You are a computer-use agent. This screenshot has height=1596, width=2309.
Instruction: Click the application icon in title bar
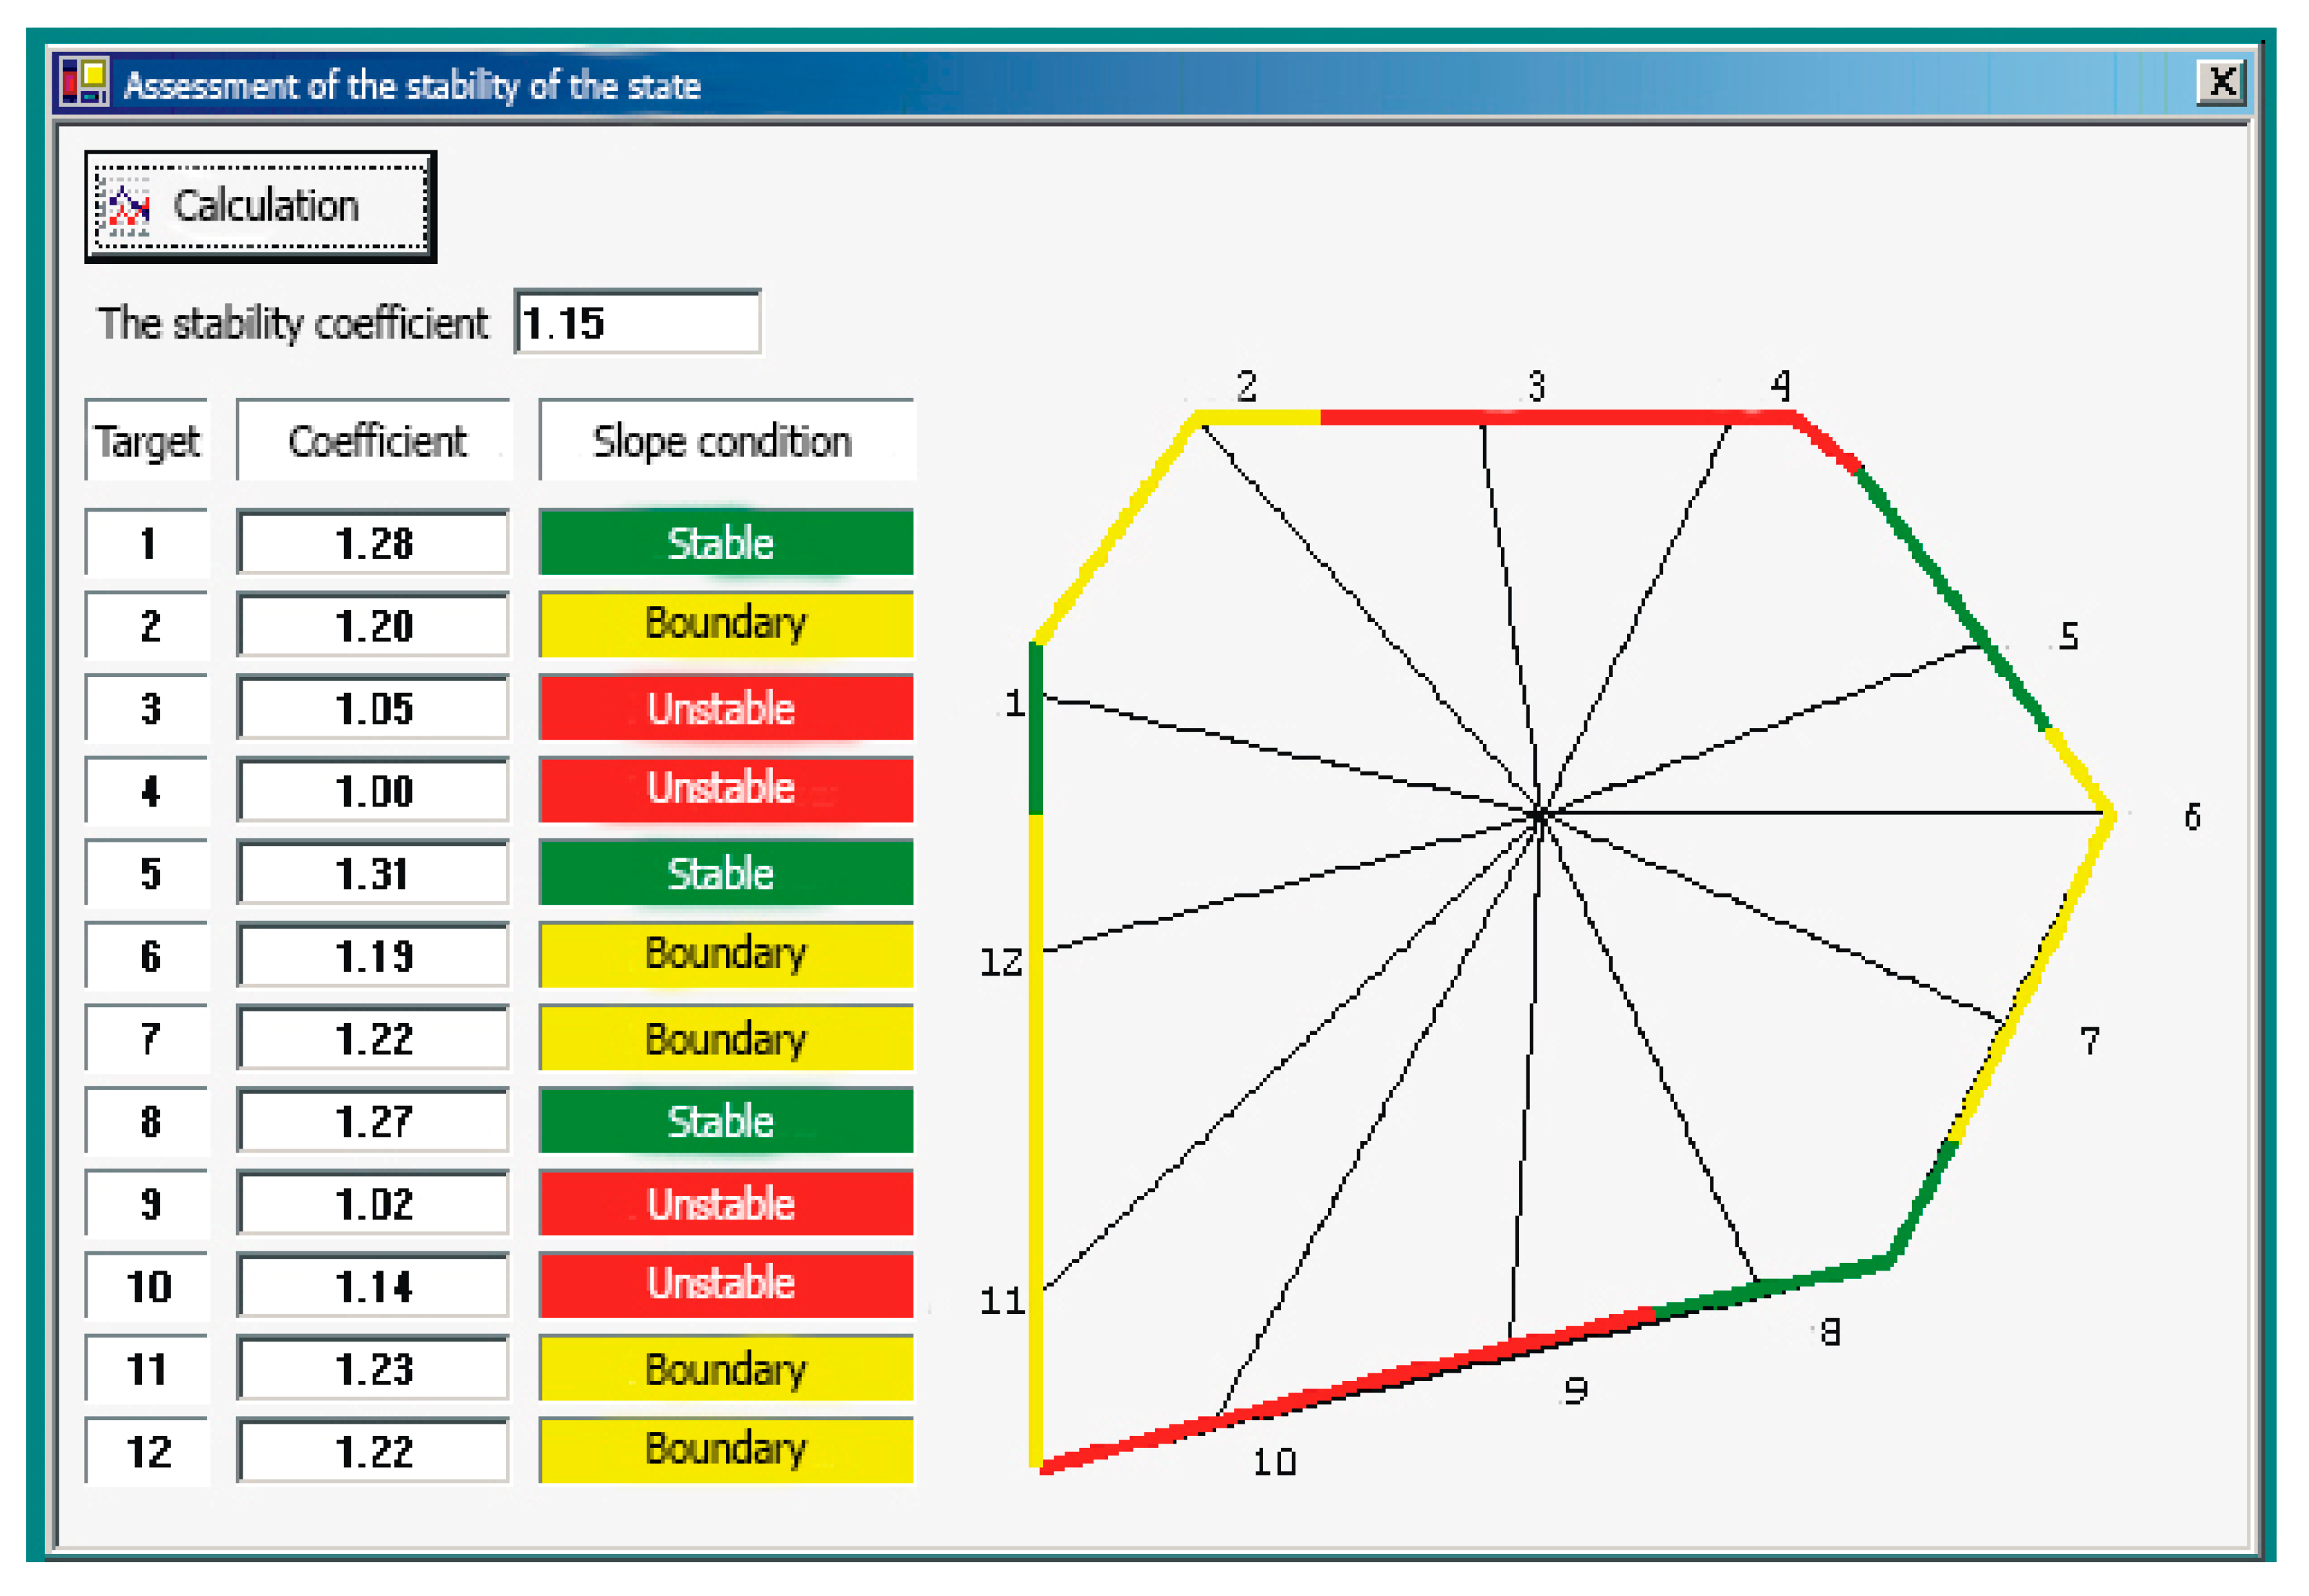(x=84, y=82)
